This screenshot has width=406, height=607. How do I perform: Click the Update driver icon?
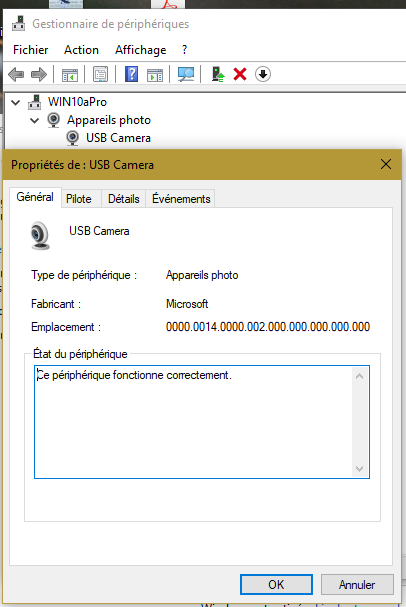[x=218, y=74]
